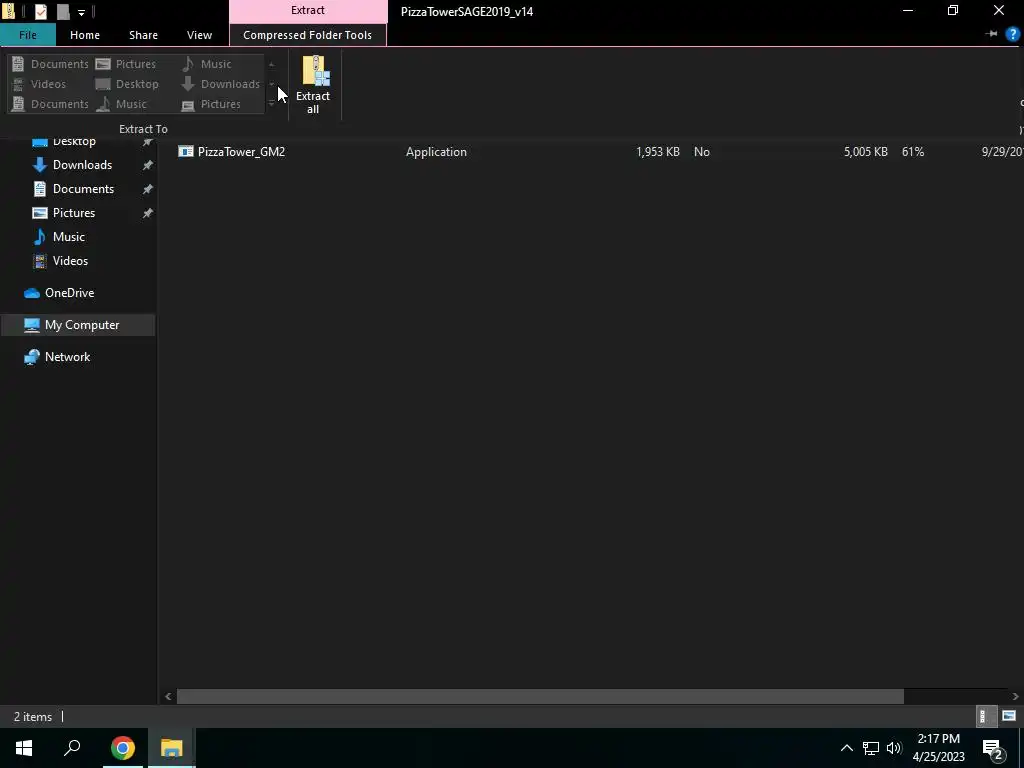
Task: Click the horizontal scrollbar left arrow
Action: click(168, 696)
